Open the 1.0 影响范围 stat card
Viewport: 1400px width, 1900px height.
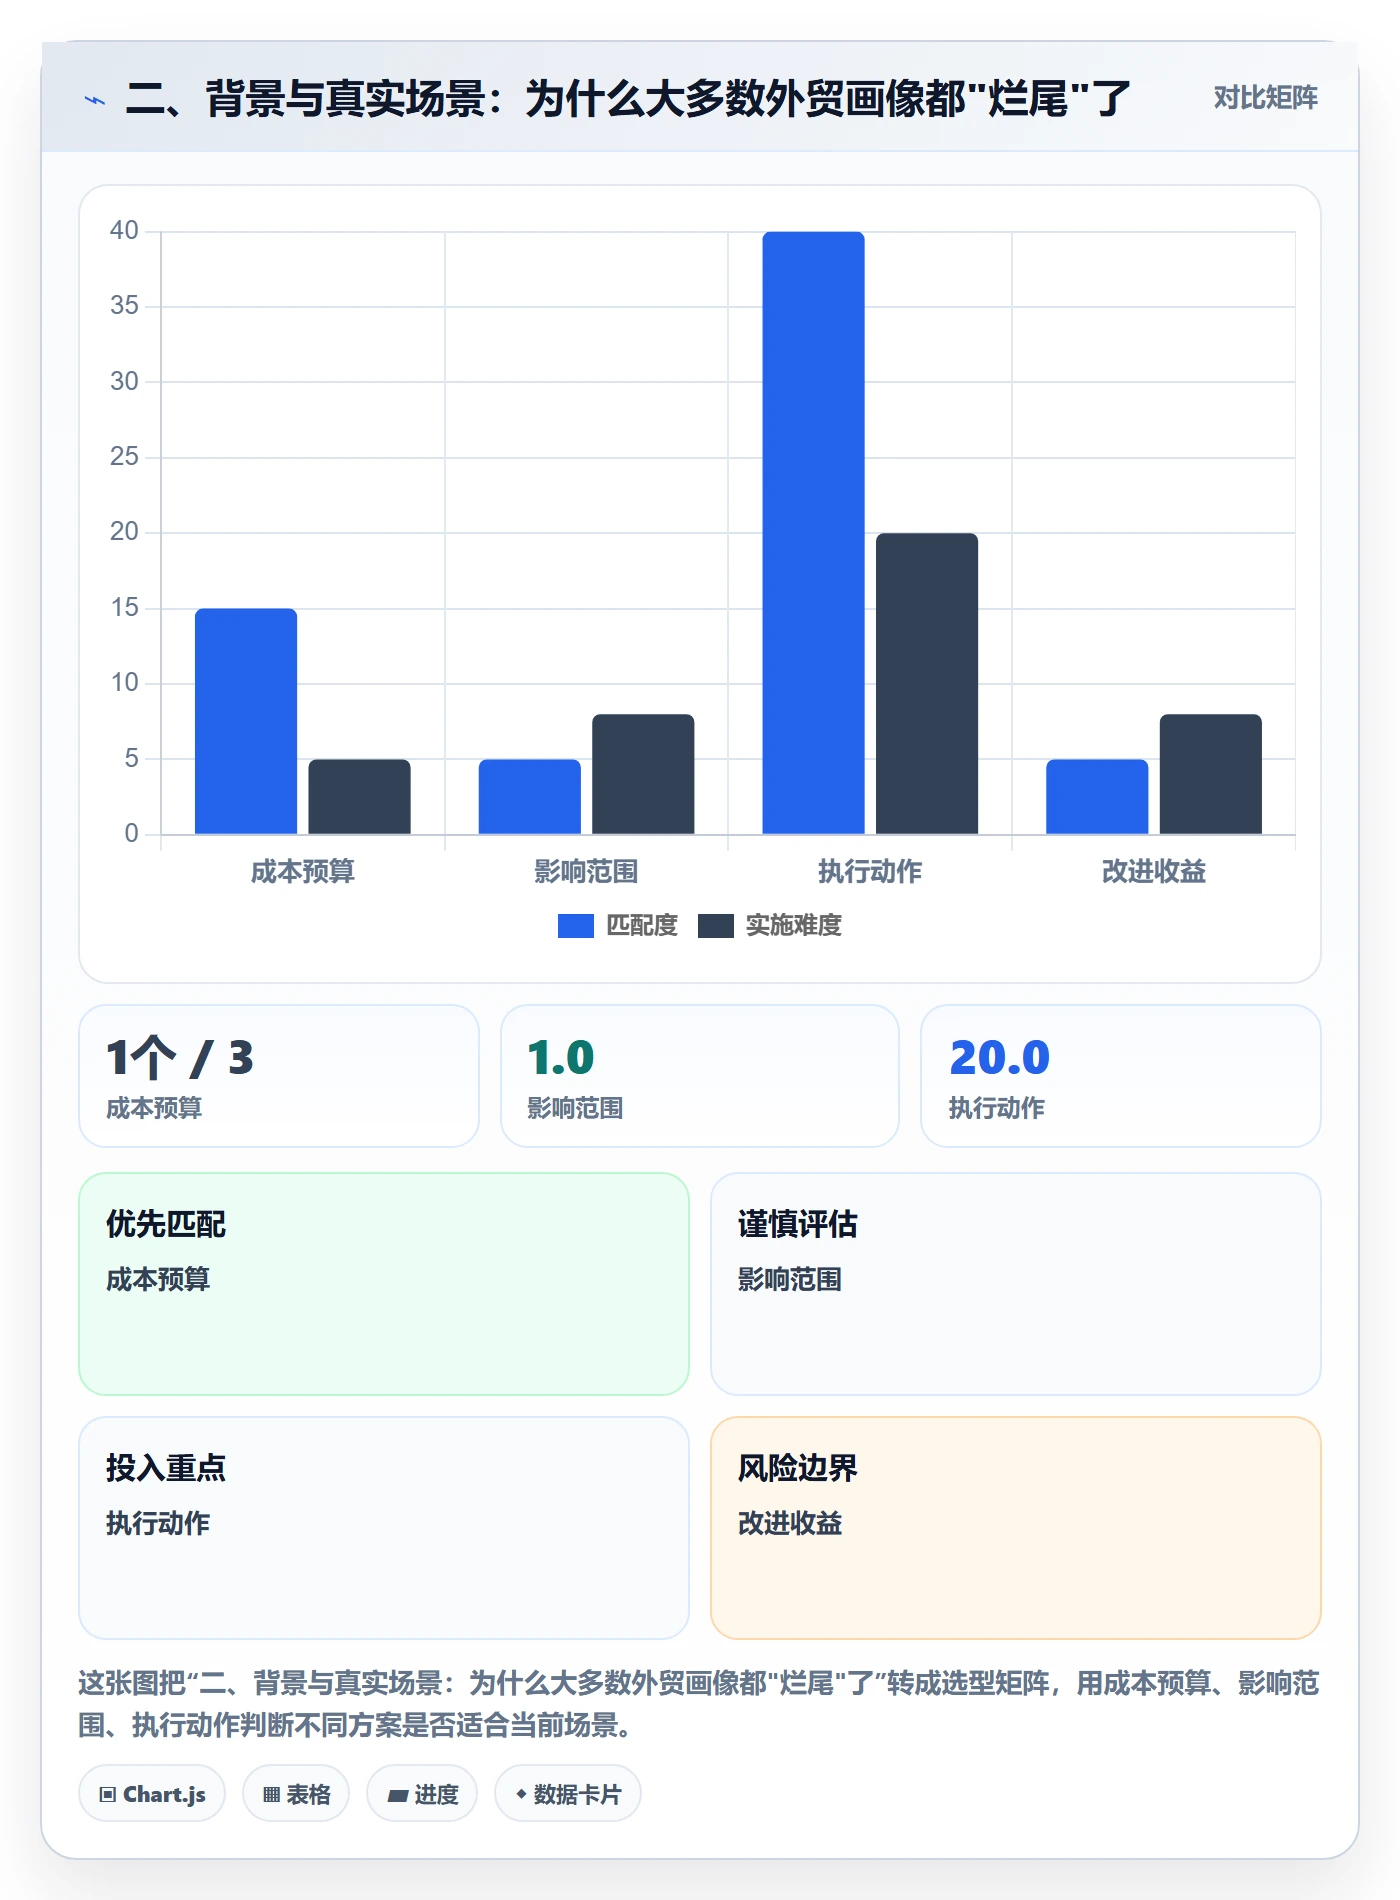(700, 1076)
